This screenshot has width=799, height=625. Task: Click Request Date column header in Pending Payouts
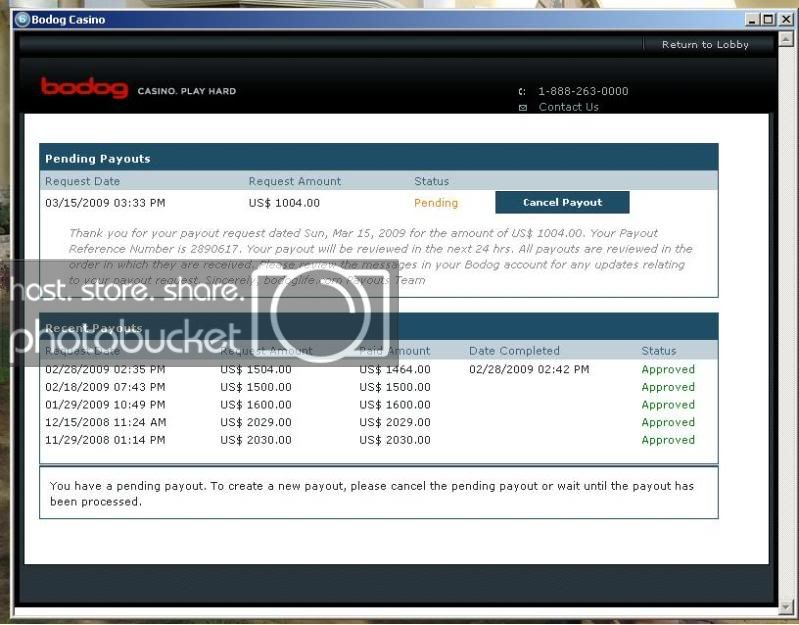[83, 181]
